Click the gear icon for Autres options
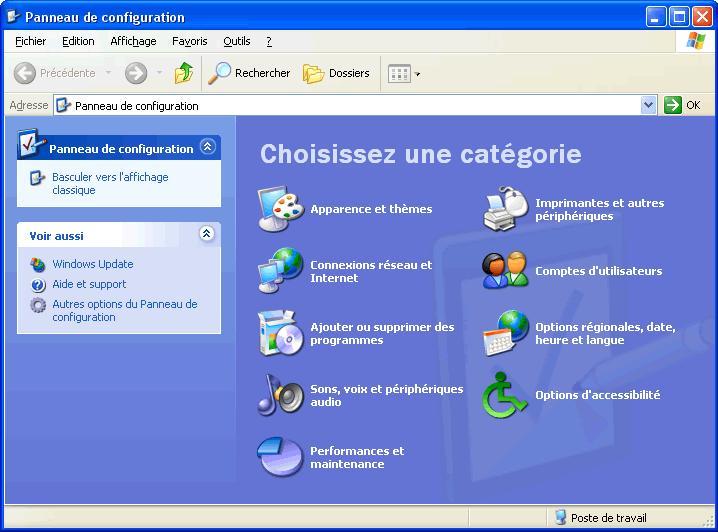The image size is (718, 532). tap(38, 305)
